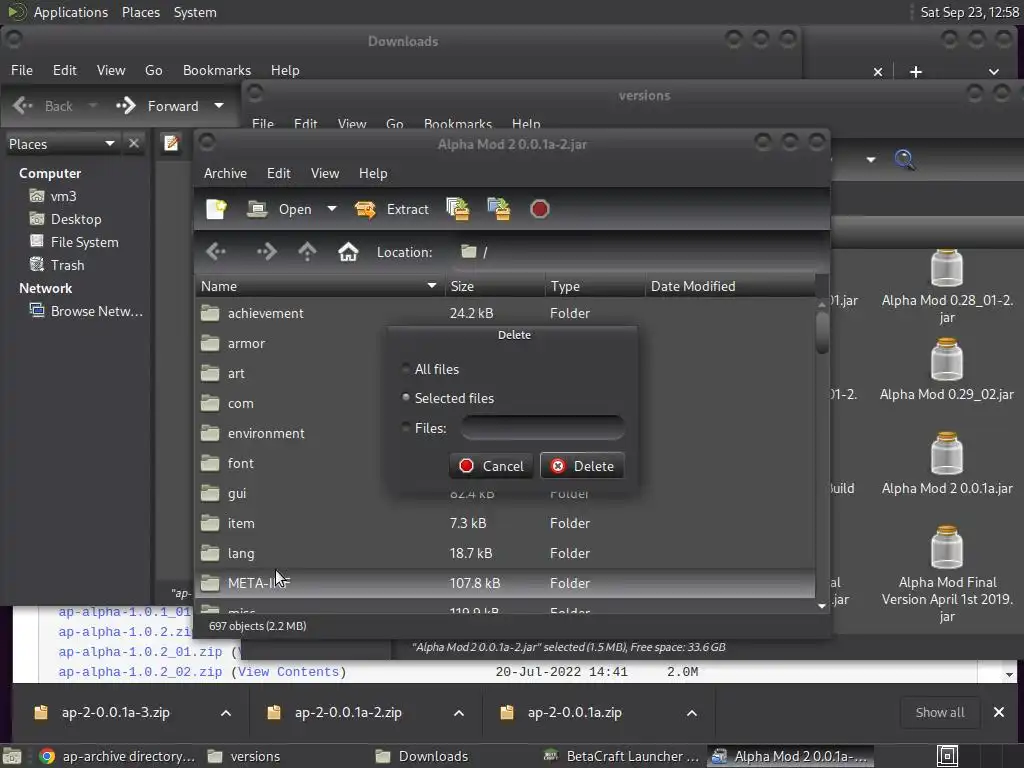Open the Edit menu in archive manager
Viewport: 1024px width, 768px height.
[x=278, y=173]
